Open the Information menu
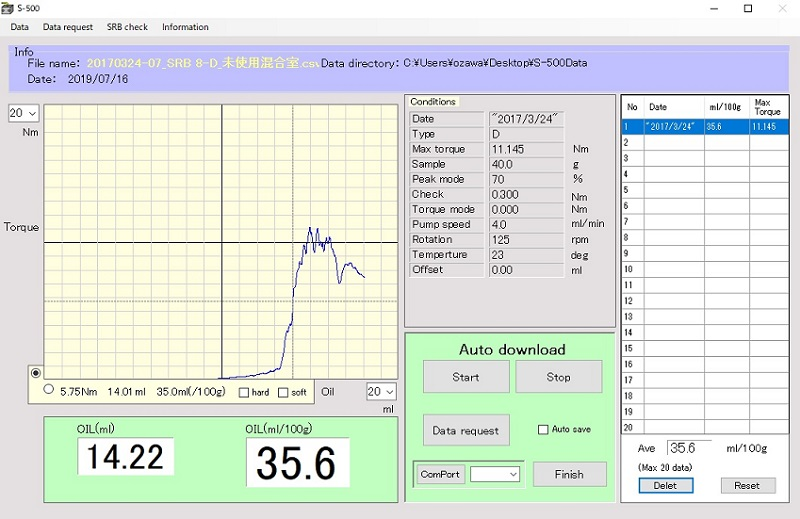800x519 pixels. pyautogui.click(x=185, y=27)
